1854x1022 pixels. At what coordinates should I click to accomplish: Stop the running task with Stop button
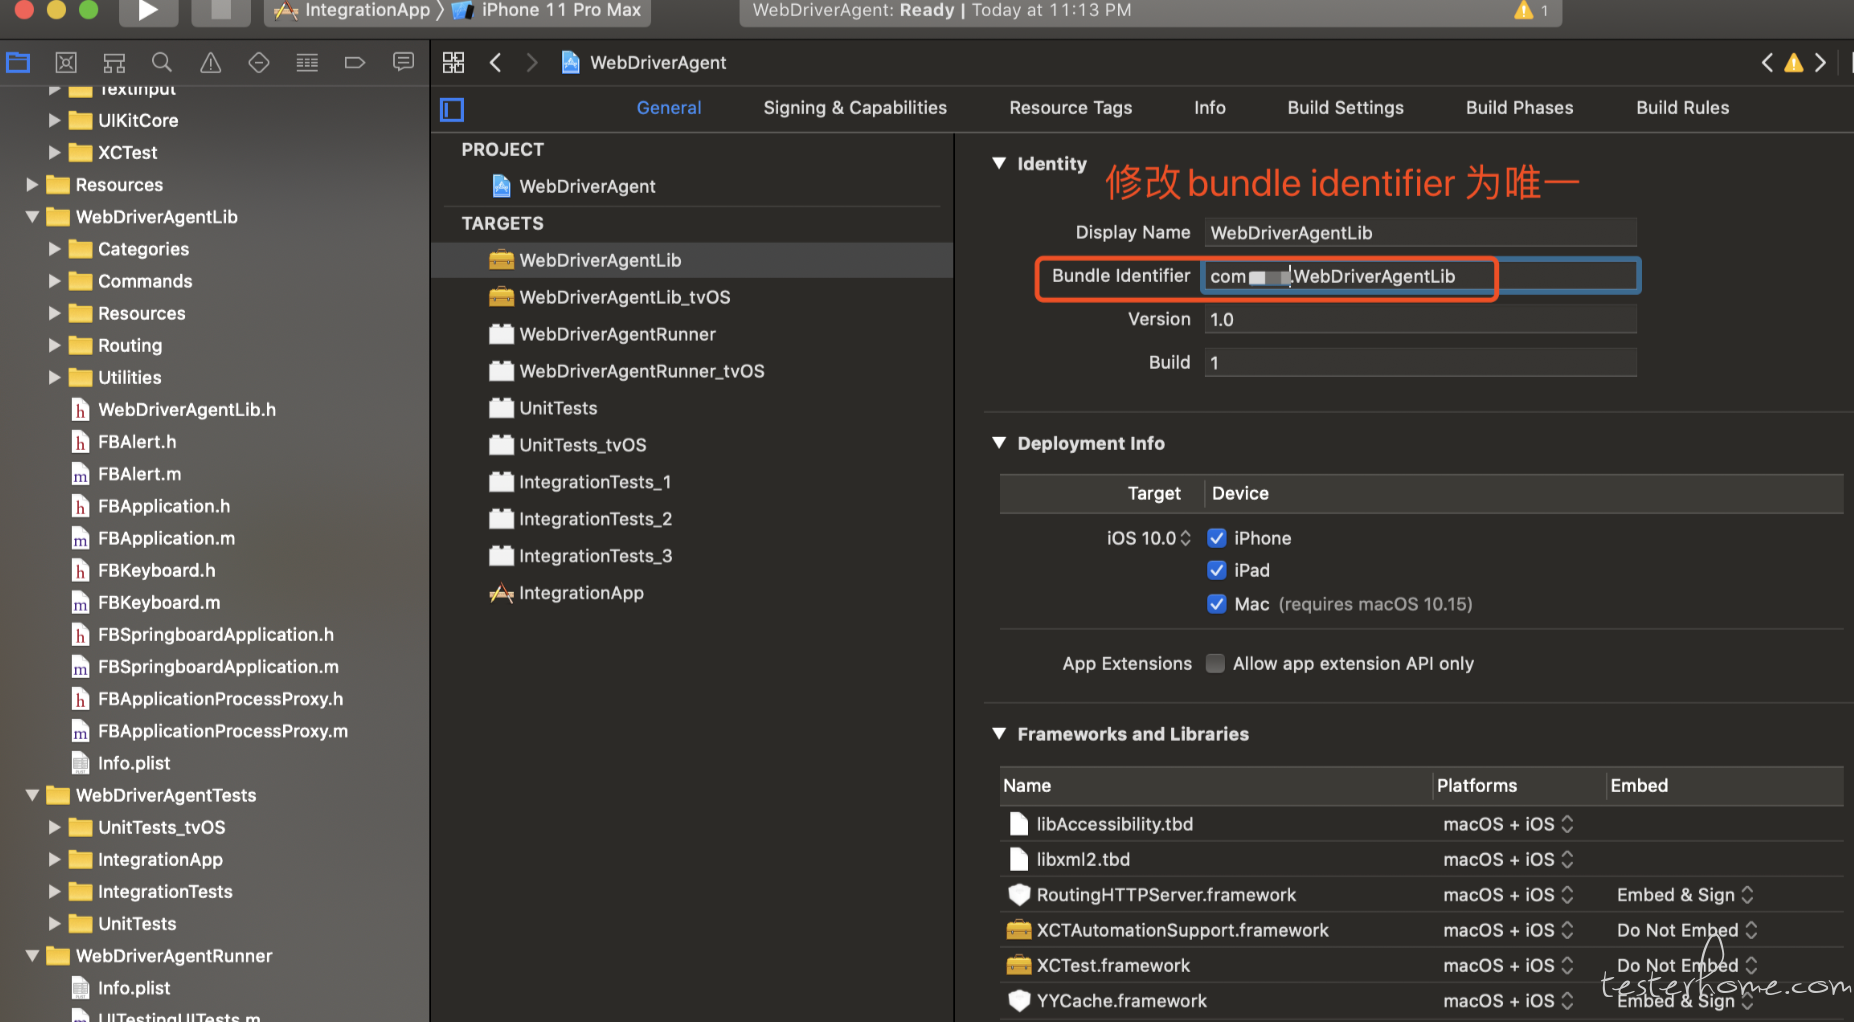pyautogui.click(x=221, y=11)
